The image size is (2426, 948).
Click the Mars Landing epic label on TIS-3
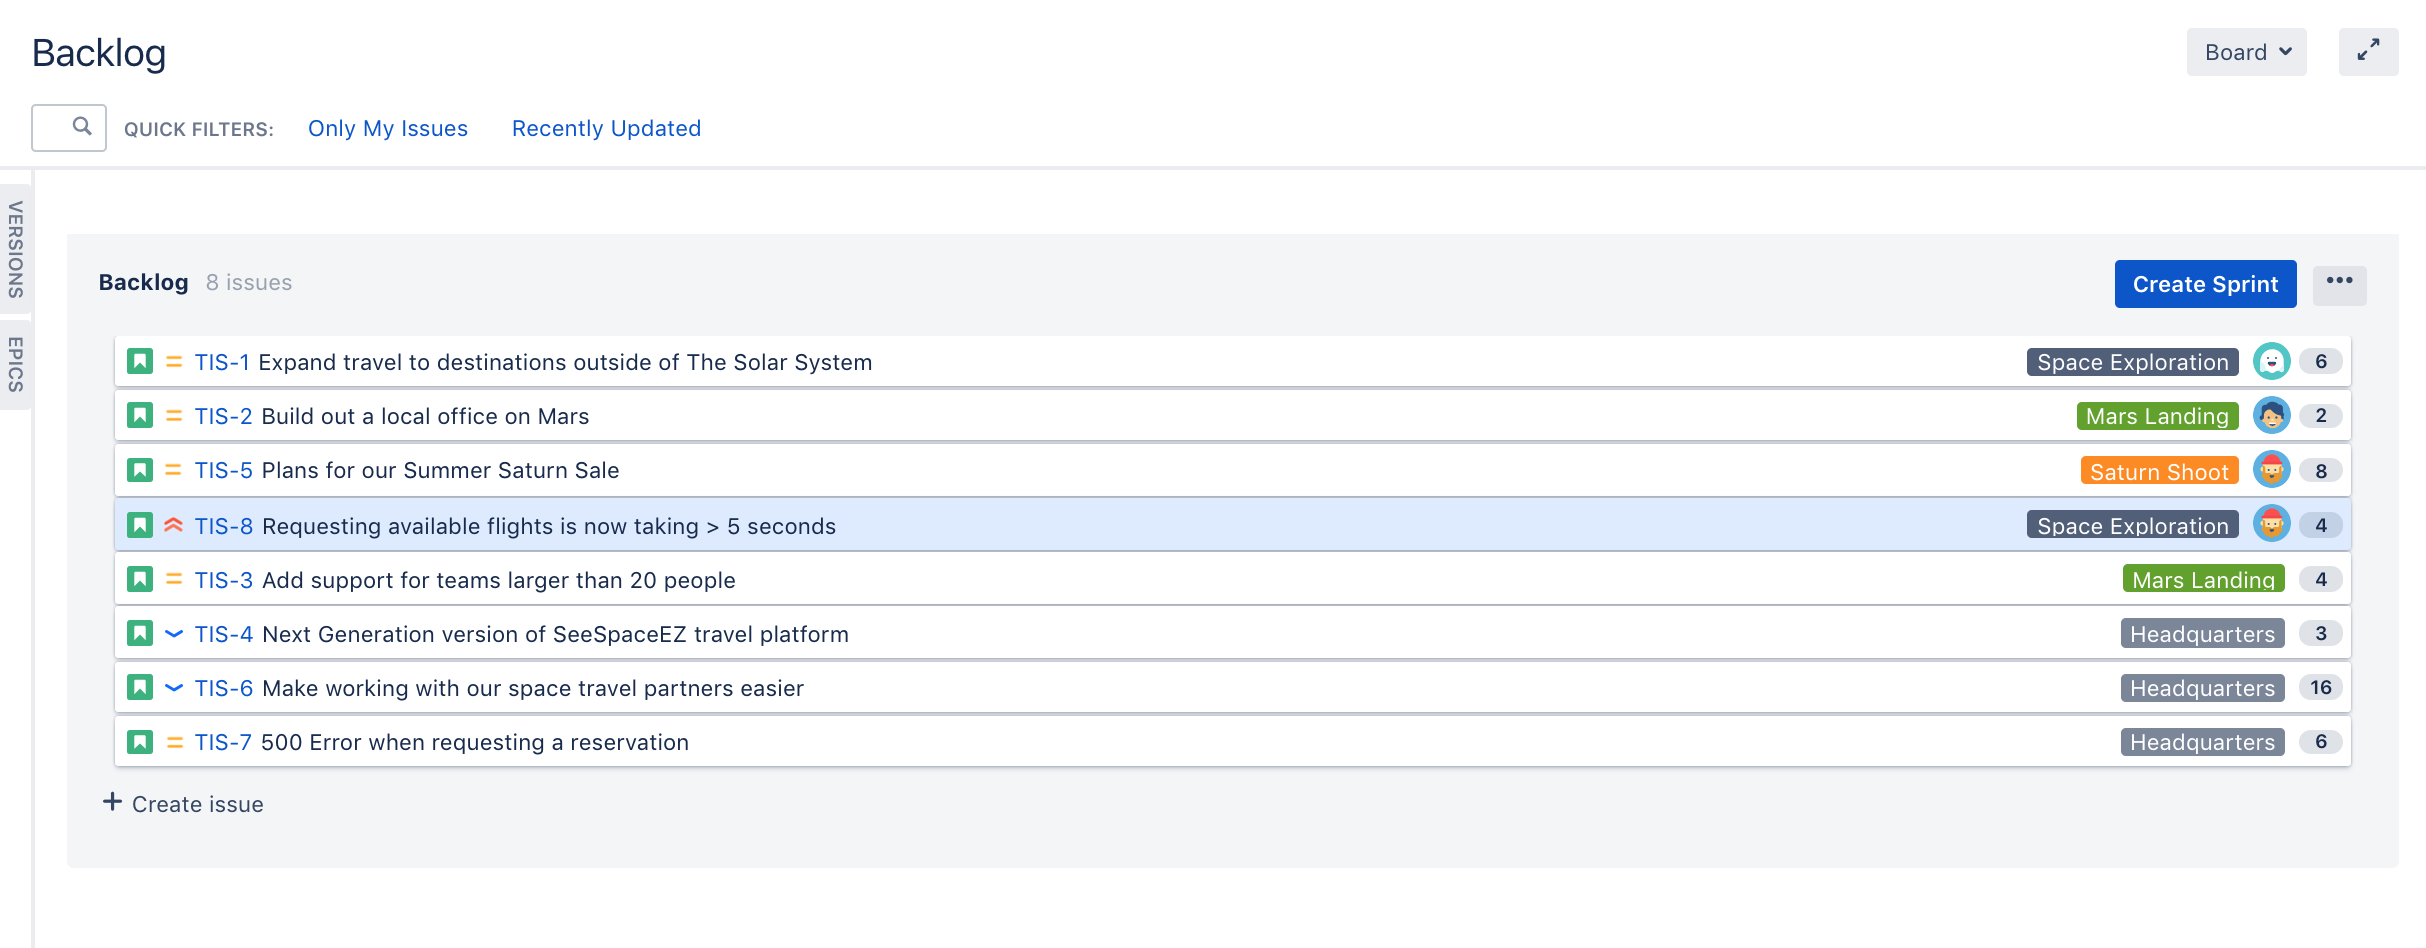[2203, 579]
